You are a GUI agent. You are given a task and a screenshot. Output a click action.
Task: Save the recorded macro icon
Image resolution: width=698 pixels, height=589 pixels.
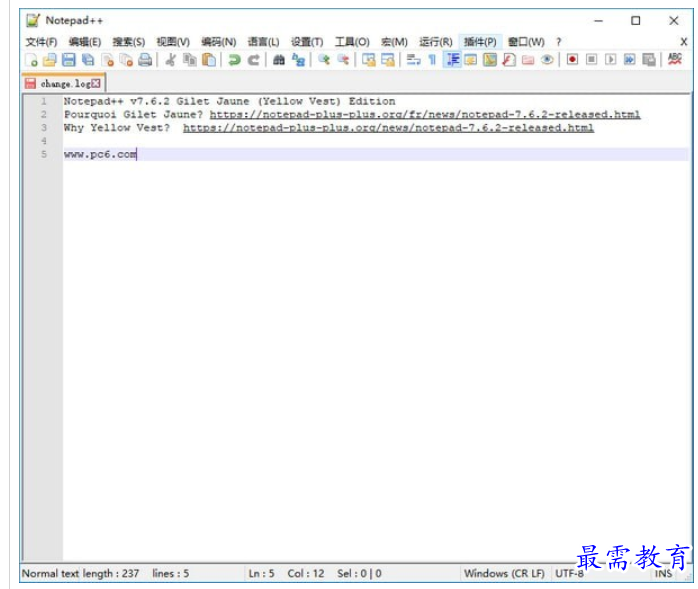pos(649,60)
